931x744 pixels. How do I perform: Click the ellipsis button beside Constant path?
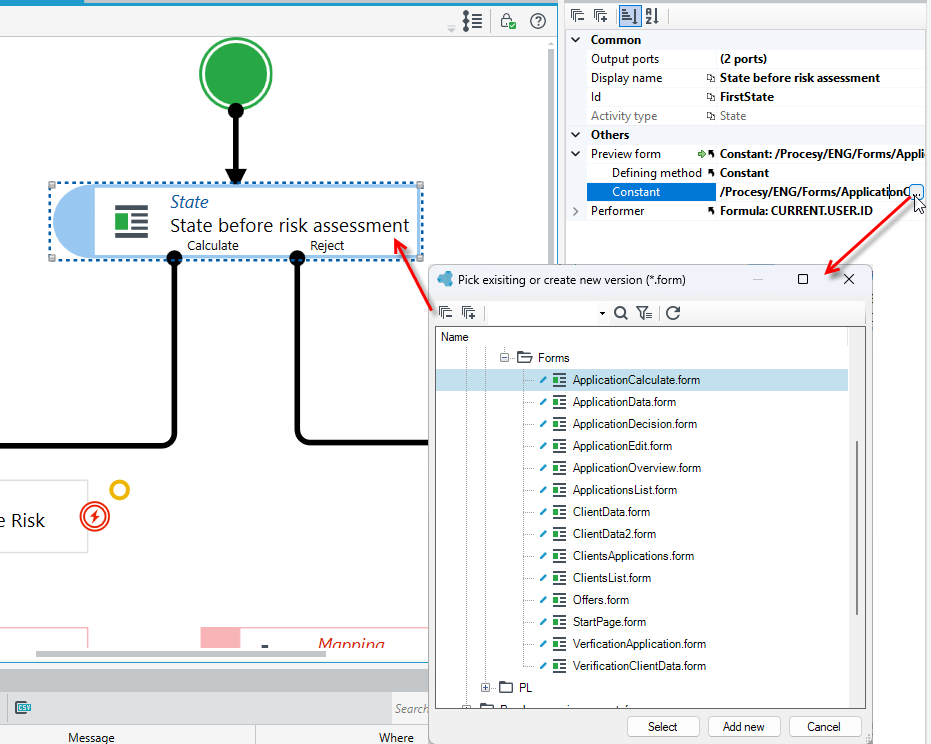pyautogui.click(x=917, y=192)
